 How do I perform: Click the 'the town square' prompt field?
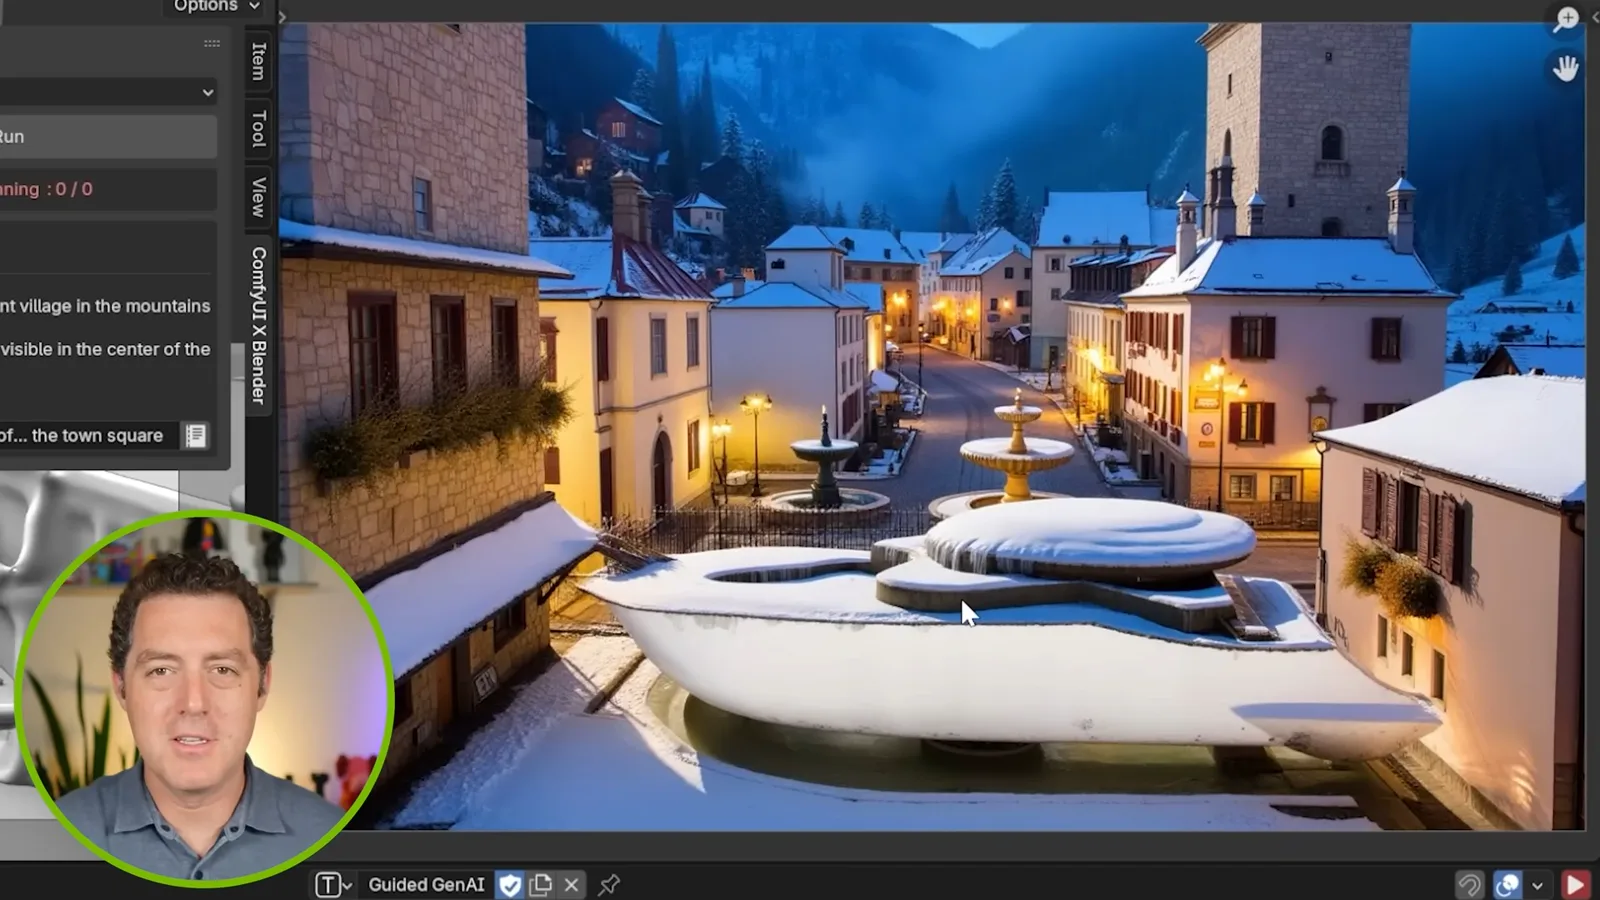coord(90,436)
